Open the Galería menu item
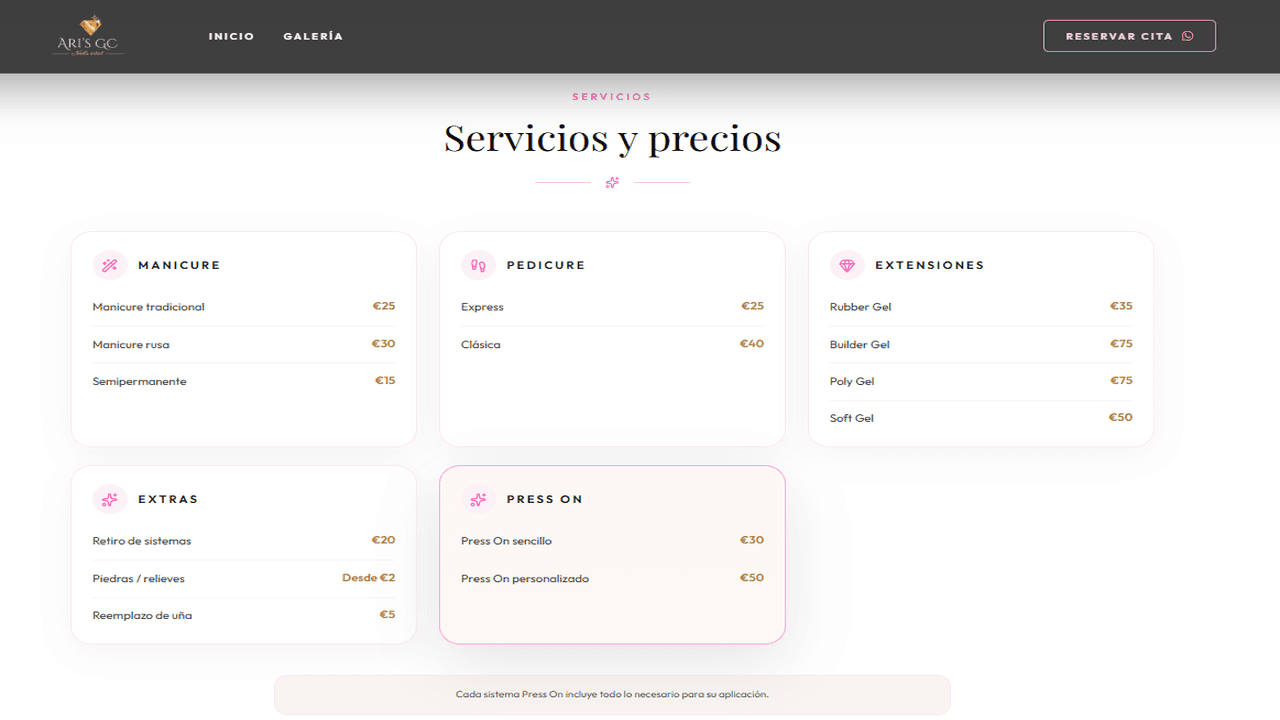1280x720 pixels. point(313,36)
